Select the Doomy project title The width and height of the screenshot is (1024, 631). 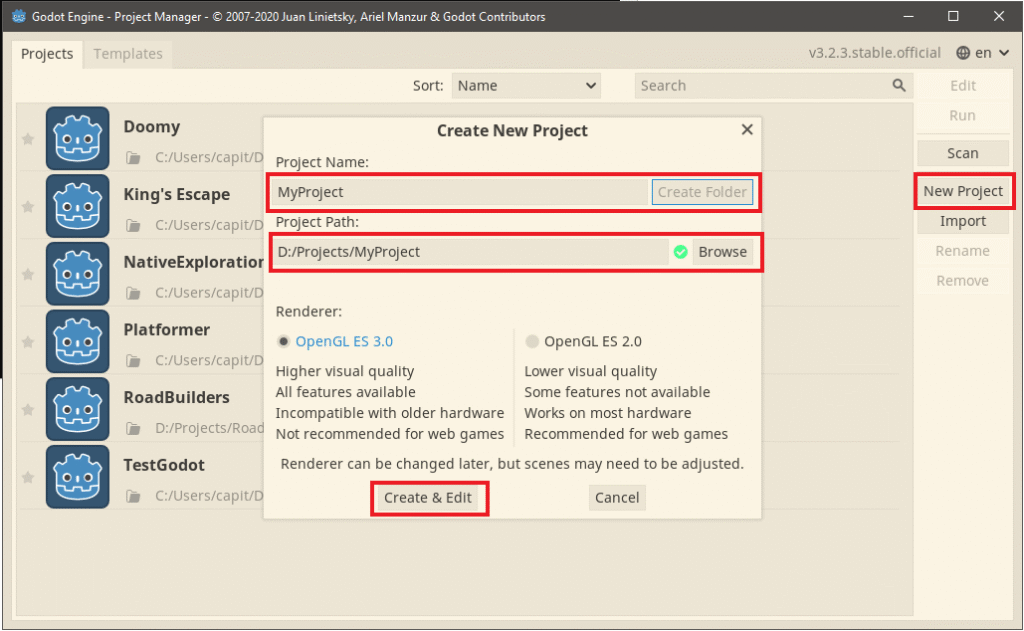coord(152,127)
